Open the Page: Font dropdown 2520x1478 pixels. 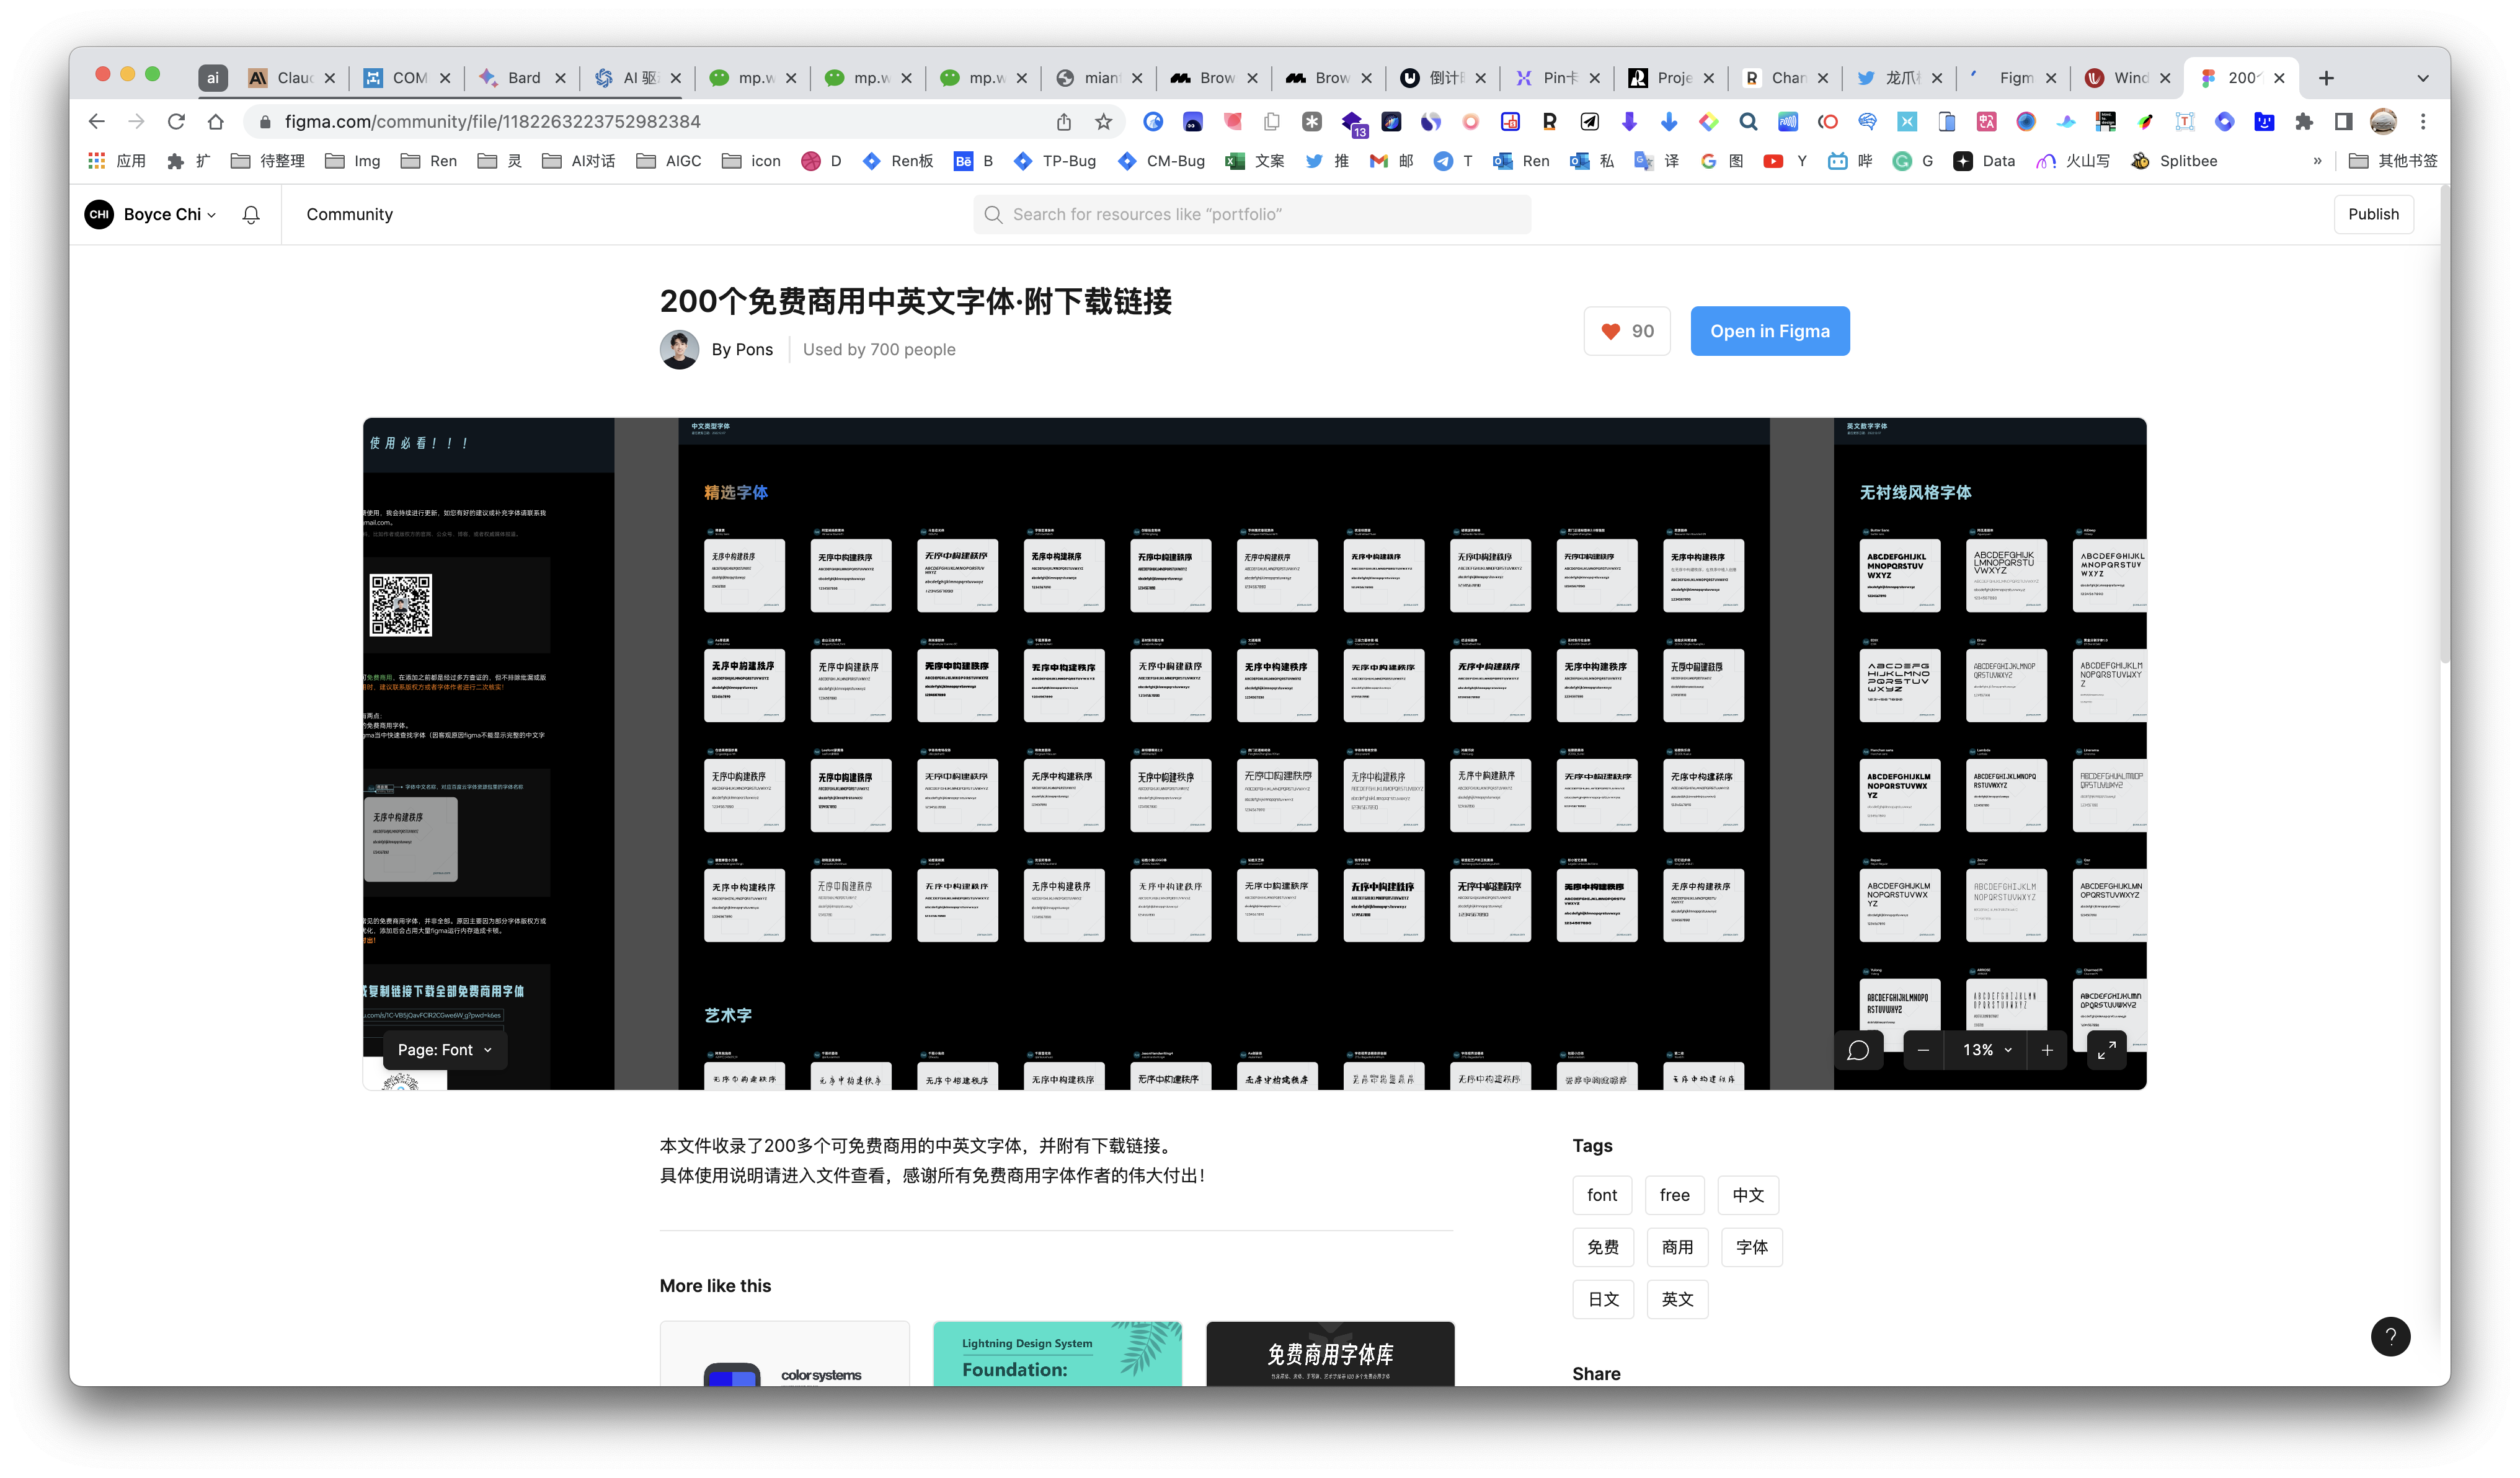pos(444,1050)
